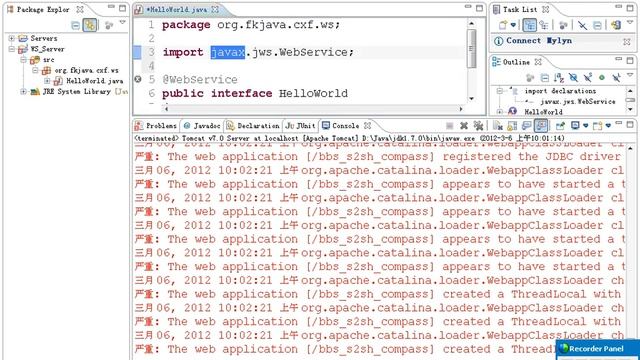Toggle Hide Local Types in Outline
This screenshot has width=640, height=360.
click(x=616, y=77)
